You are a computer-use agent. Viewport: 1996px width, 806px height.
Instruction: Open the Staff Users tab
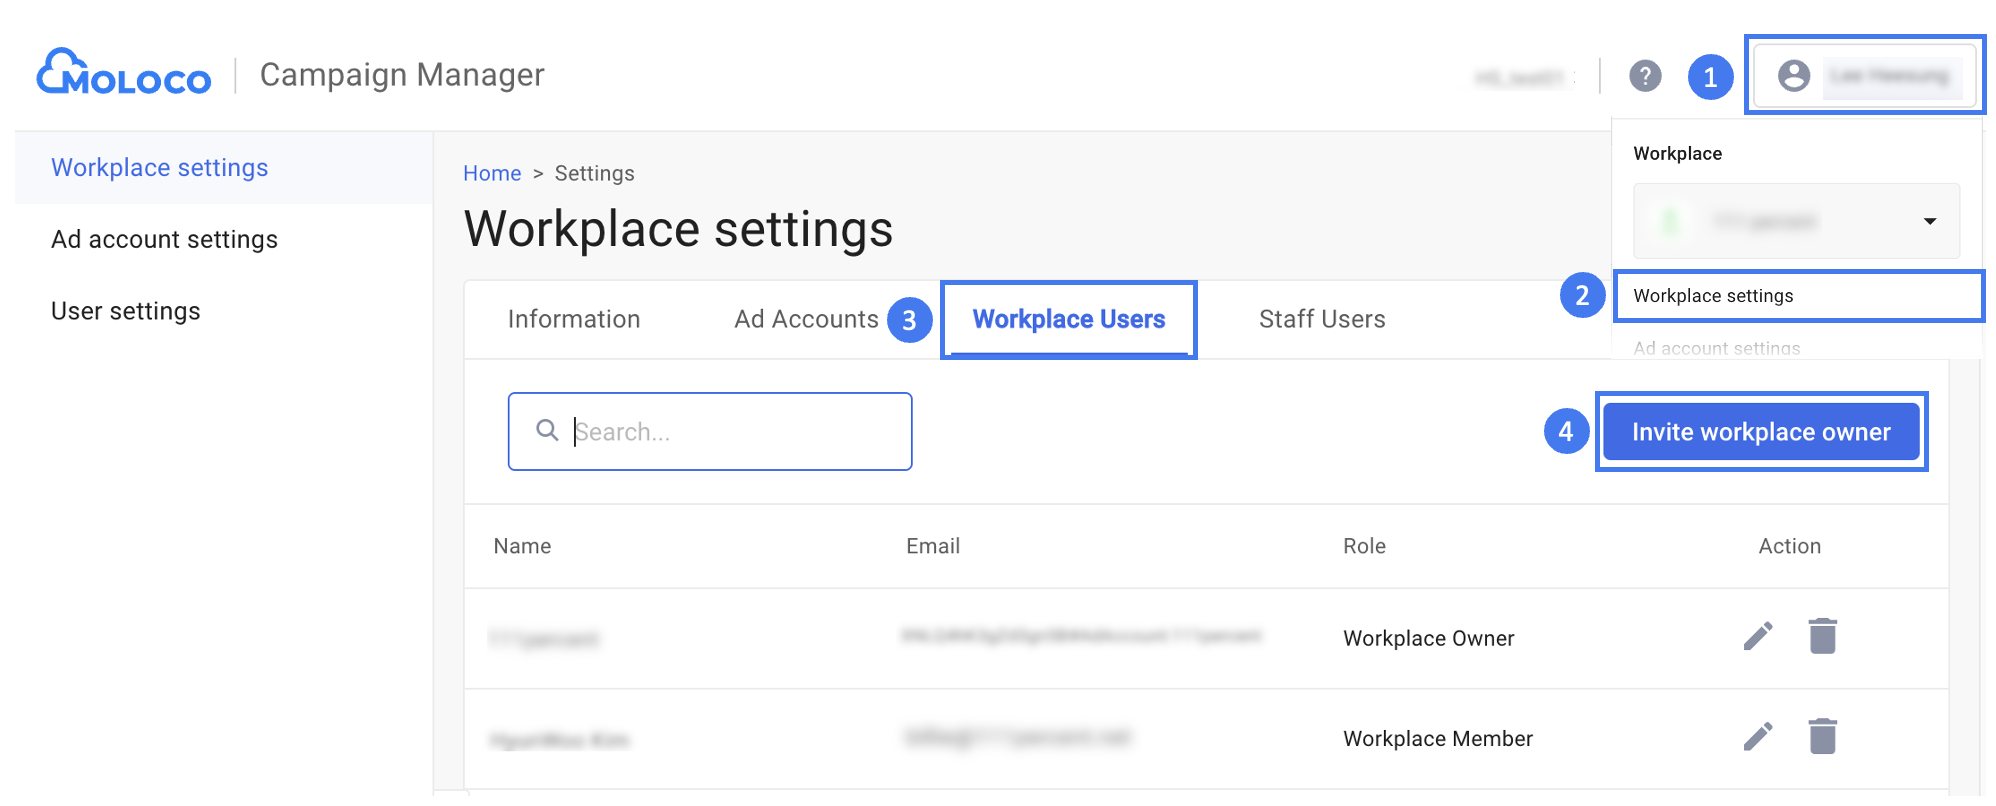(x=1321, y=320)
